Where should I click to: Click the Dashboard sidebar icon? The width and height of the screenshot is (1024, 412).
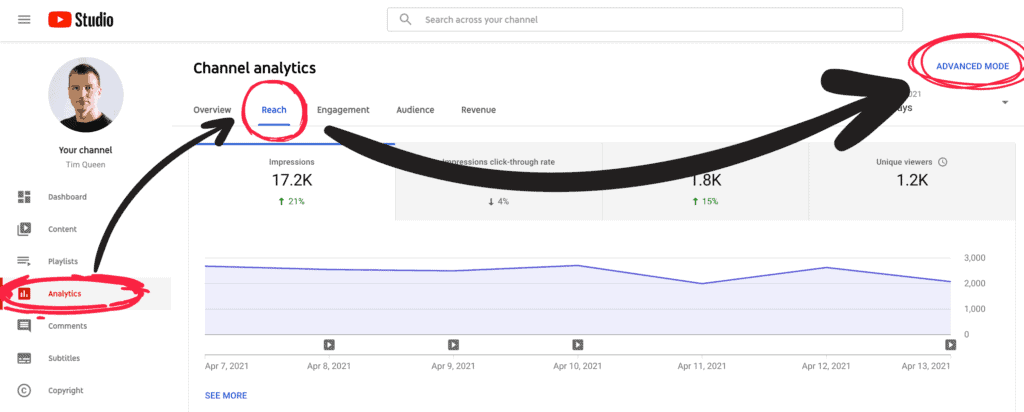pos(24,197)
